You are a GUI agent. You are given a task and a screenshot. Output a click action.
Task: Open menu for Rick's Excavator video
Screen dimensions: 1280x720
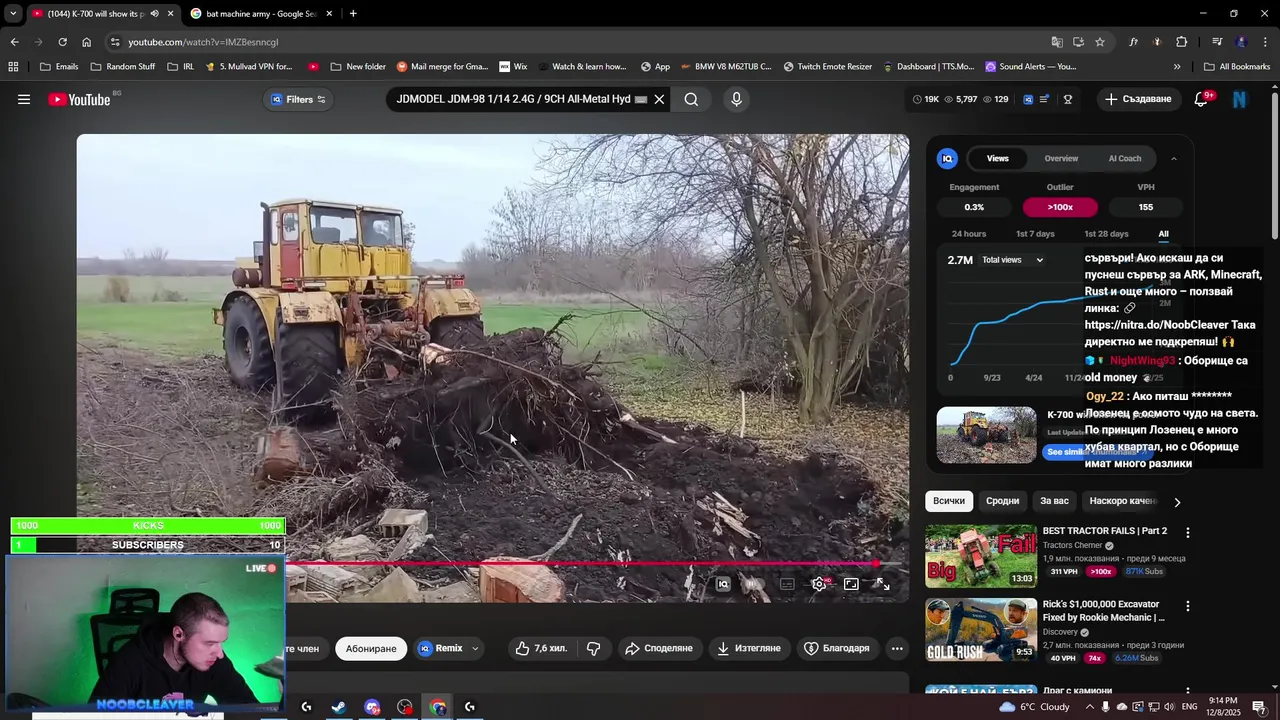pyautogui.click(x=1188, y=606)
